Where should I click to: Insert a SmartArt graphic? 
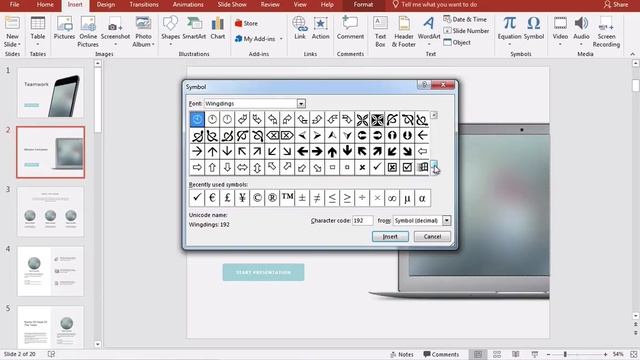pyautogui.click(x=194, y=28)
